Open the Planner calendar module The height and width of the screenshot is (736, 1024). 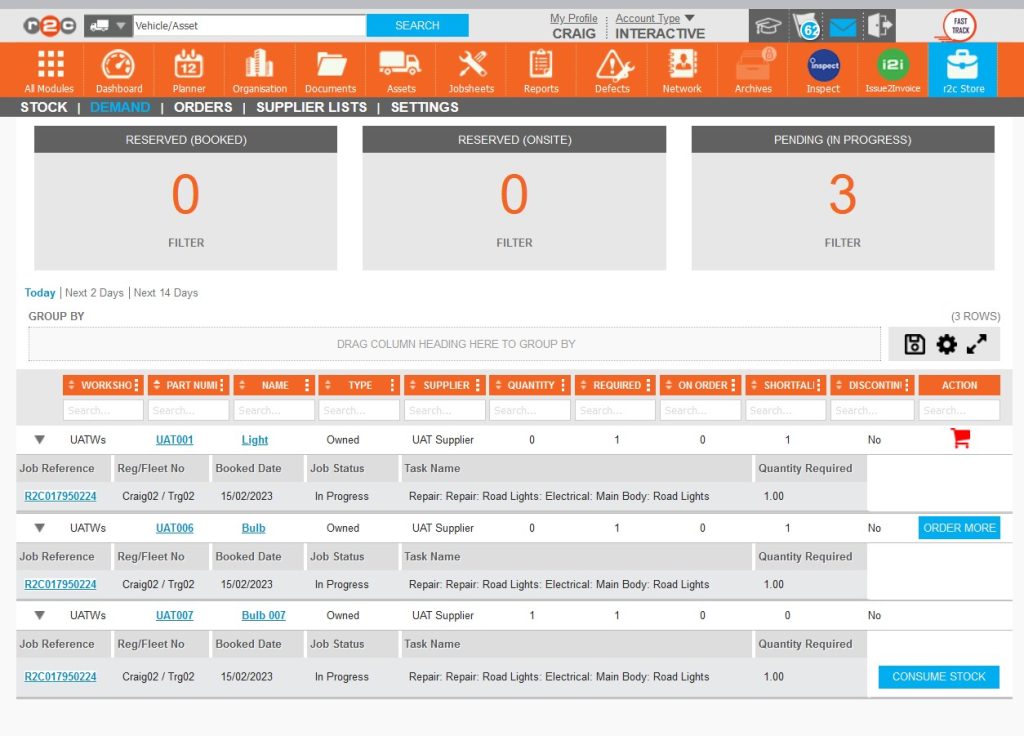[189, 70]
